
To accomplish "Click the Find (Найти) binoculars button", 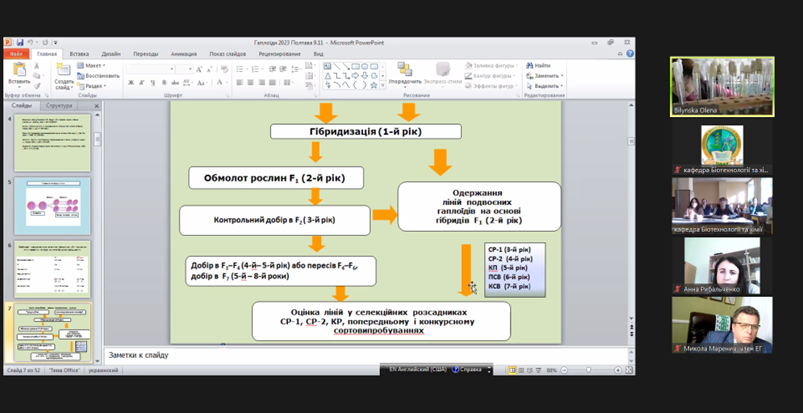I will [538, 66].
